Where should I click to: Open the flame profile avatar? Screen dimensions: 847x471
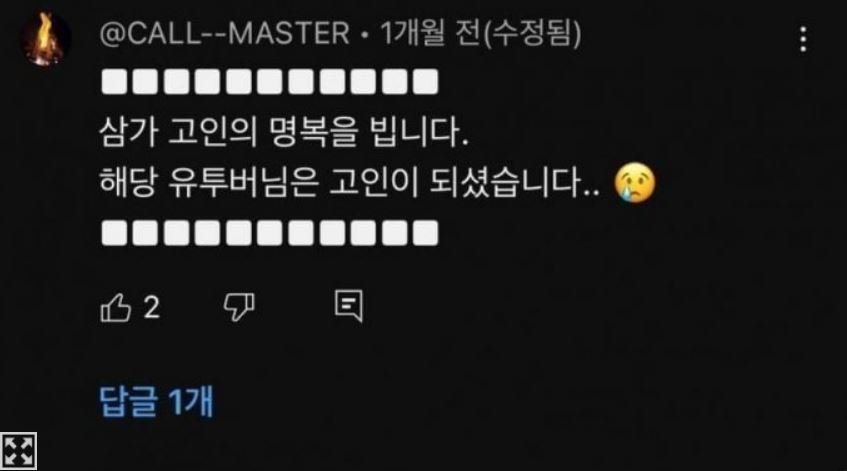pyautogui.click(x=45, y=39)
